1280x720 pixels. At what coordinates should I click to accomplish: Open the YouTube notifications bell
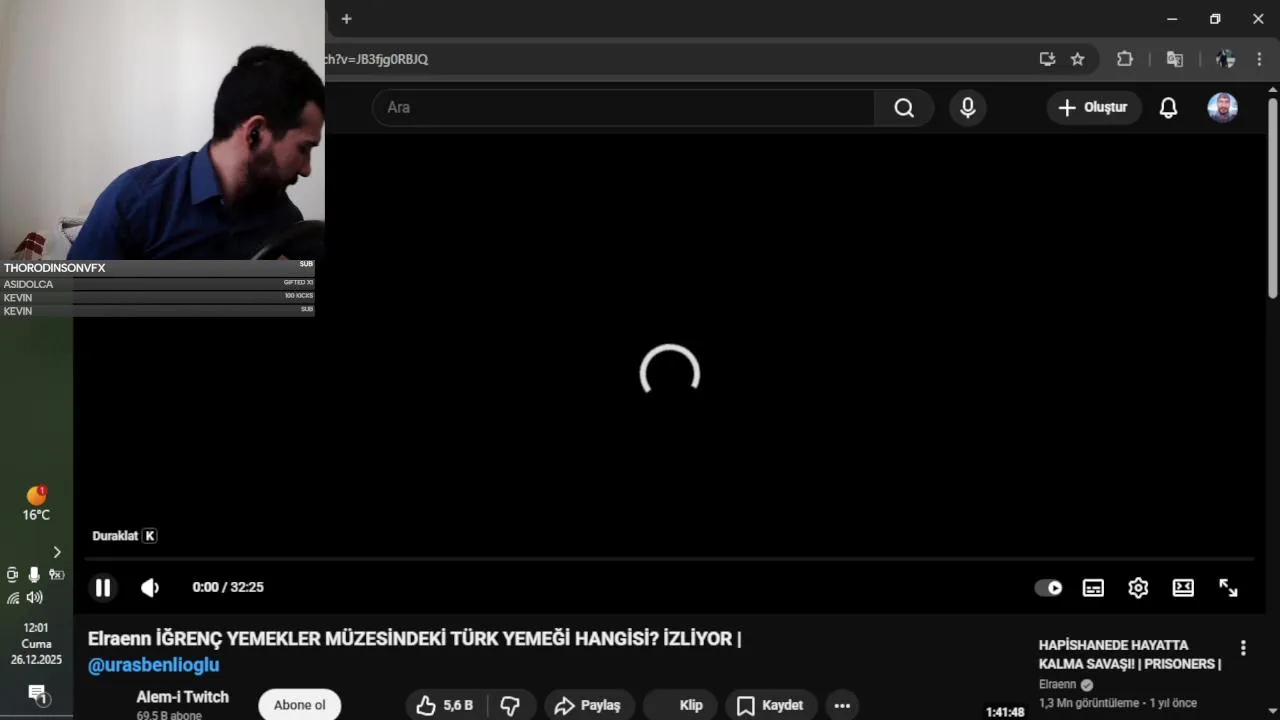1168,108
